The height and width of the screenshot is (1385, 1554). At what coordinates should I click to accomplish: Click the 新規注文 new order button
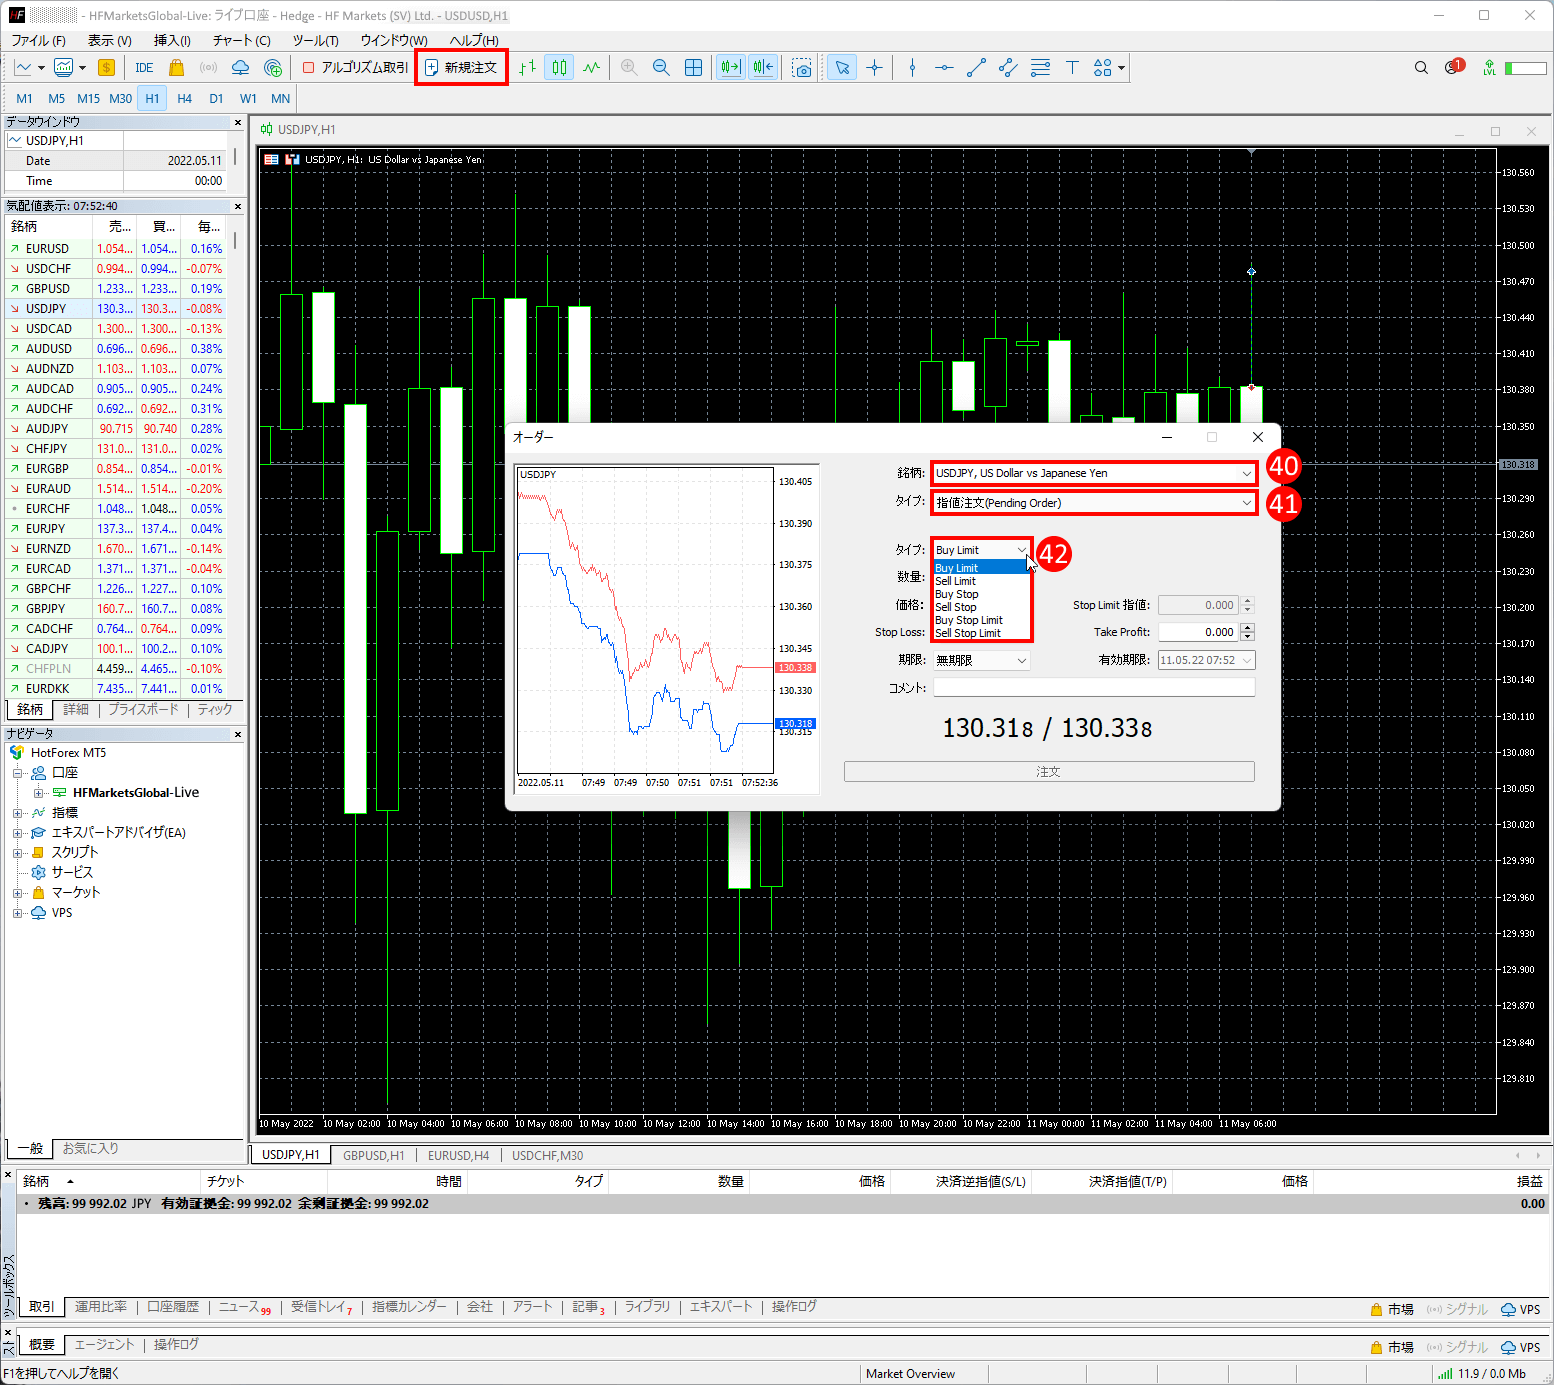461,68
